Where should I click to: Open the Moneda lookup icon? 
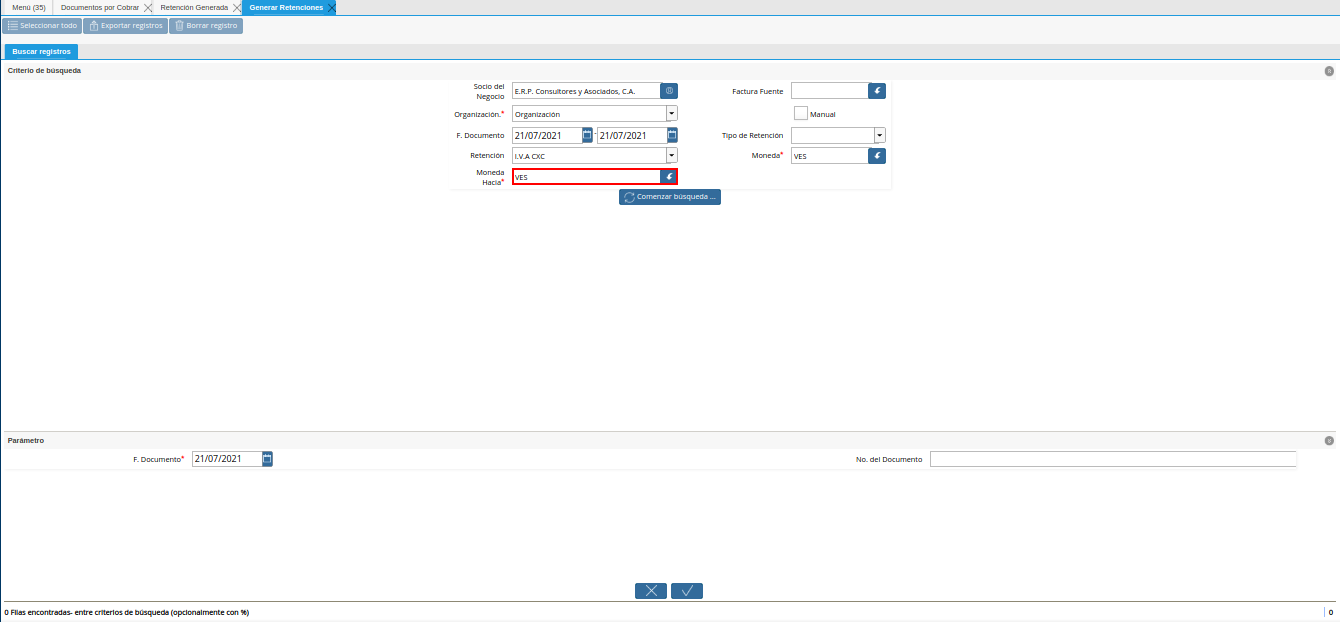tap(877, 156)
